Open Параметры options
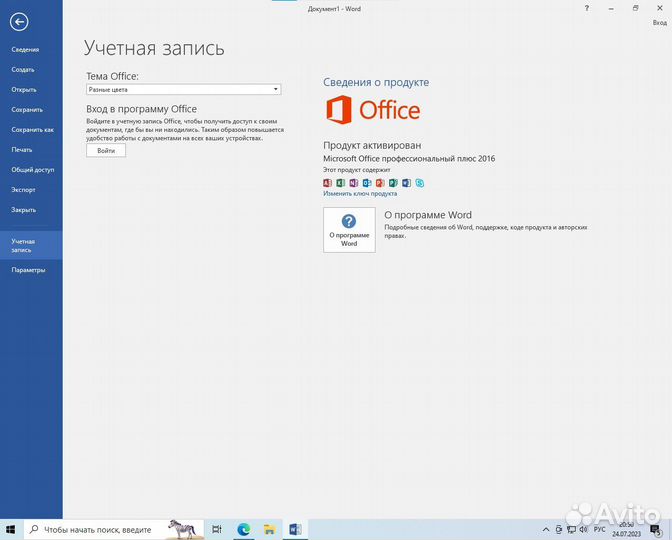The image size is (672, 540). point(28,270)
